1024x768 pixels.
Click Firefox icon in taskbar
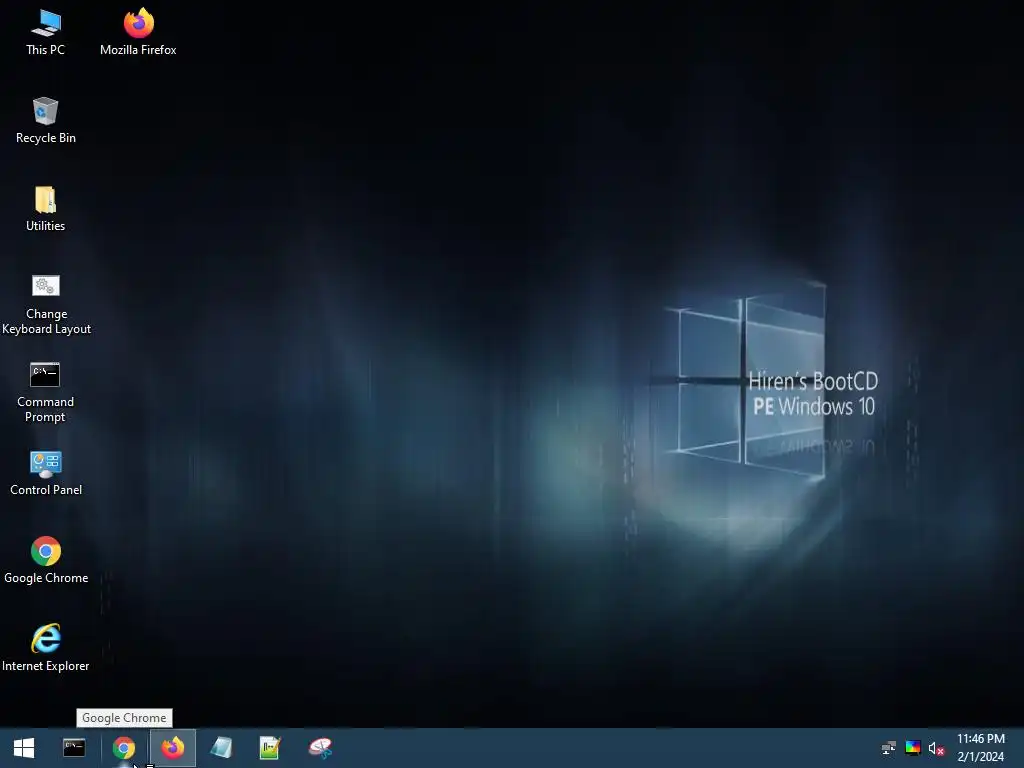coord(173,748)
